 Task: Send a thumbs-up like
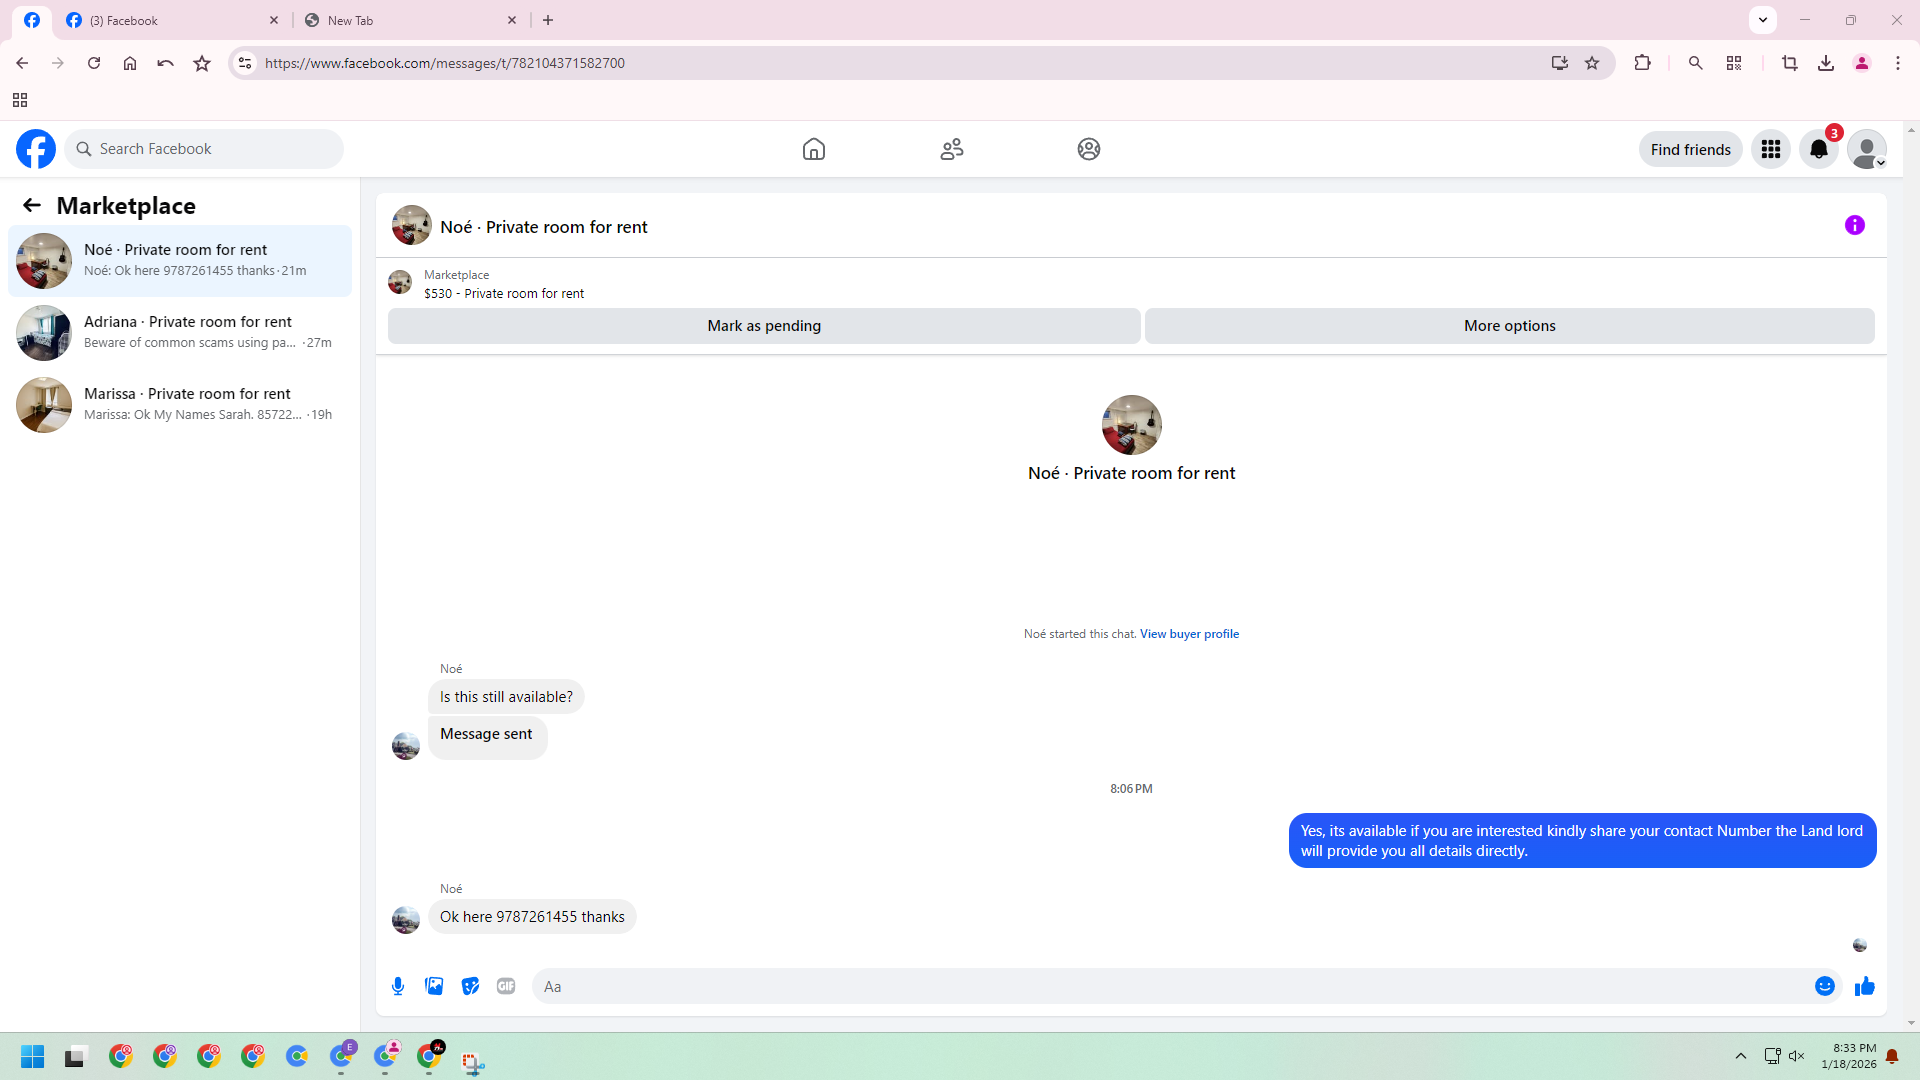[1865, 986]
